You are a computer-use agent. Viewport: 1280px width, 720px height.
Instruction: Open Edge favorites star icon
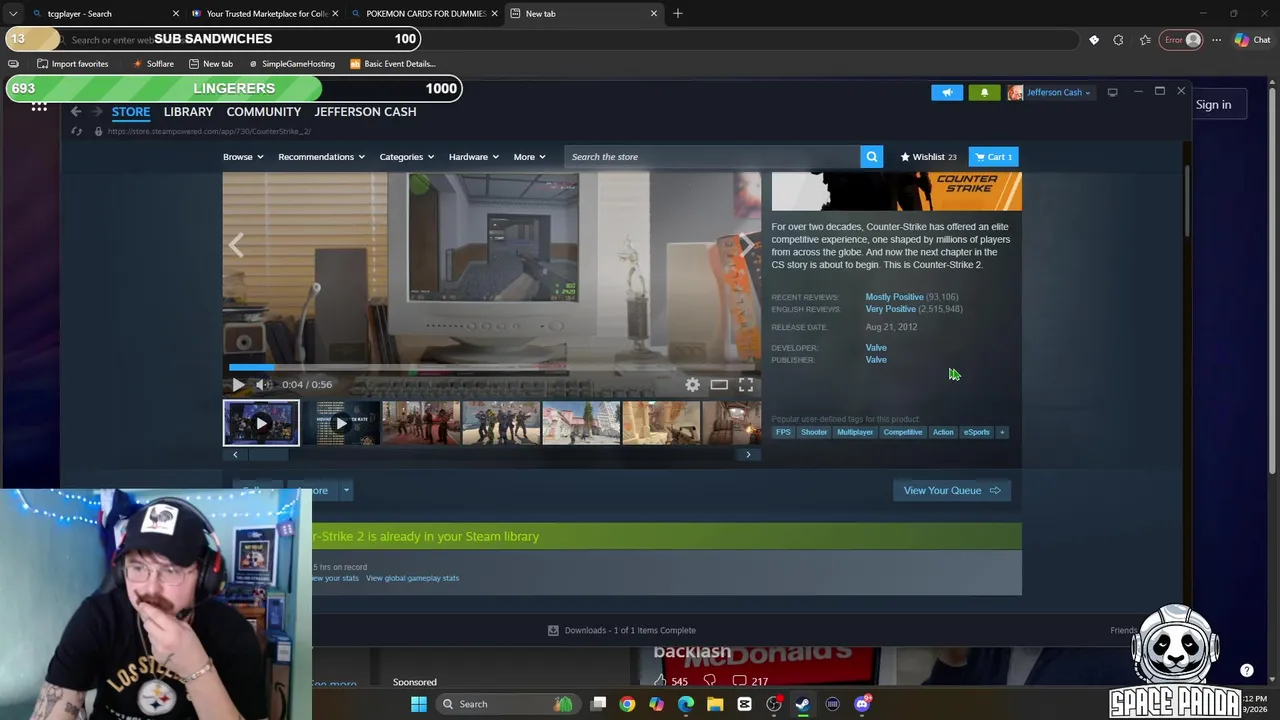coord(1145,40)
